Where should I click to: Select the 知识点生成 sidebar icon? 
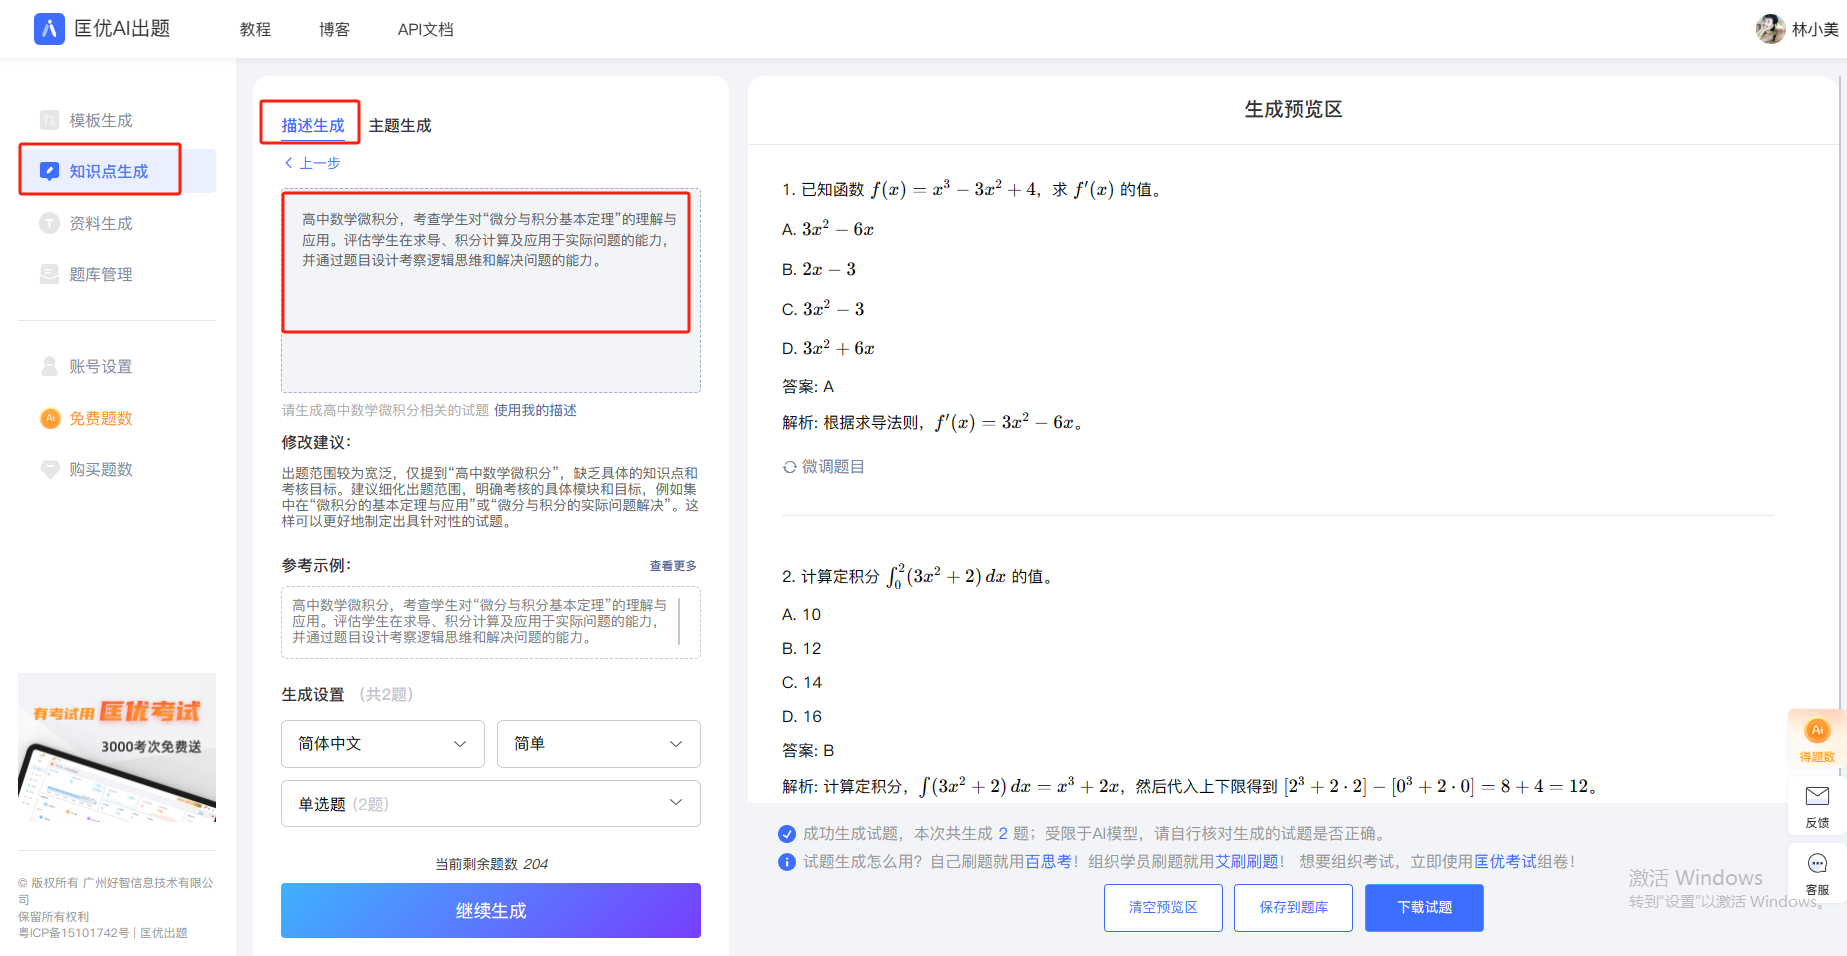tap(49, 171)
